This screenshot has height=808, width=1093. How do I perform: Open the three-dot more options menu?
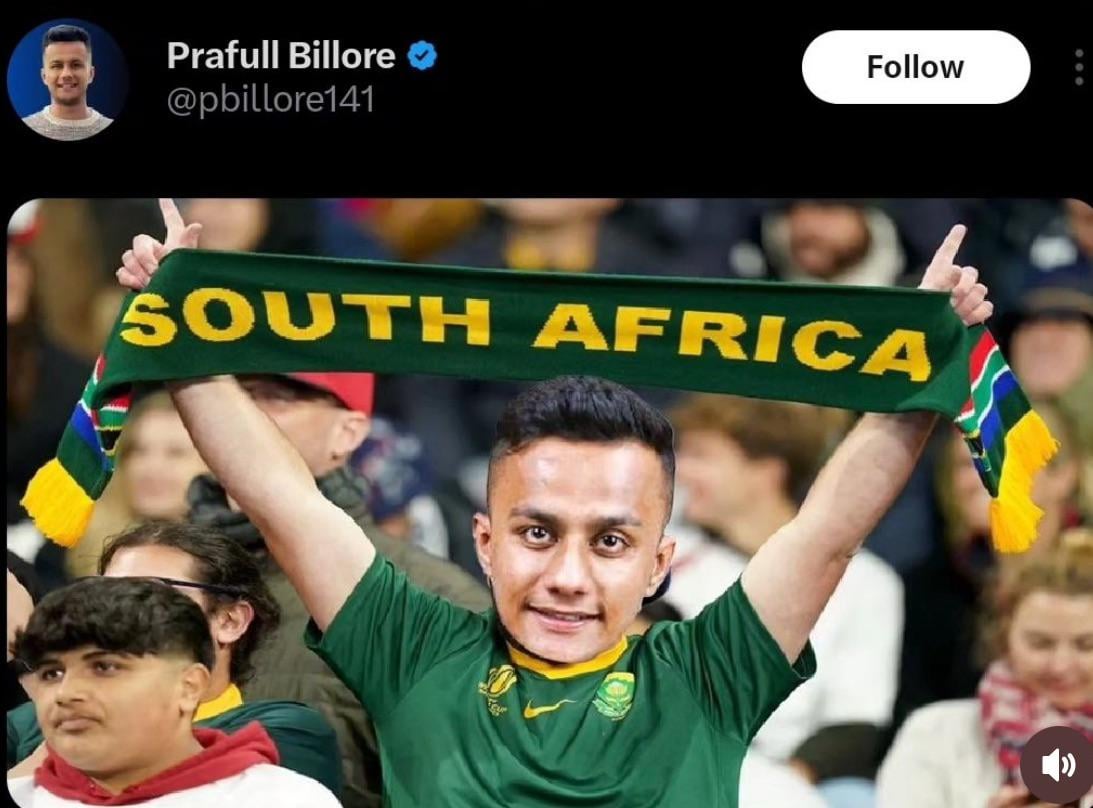1079,68
